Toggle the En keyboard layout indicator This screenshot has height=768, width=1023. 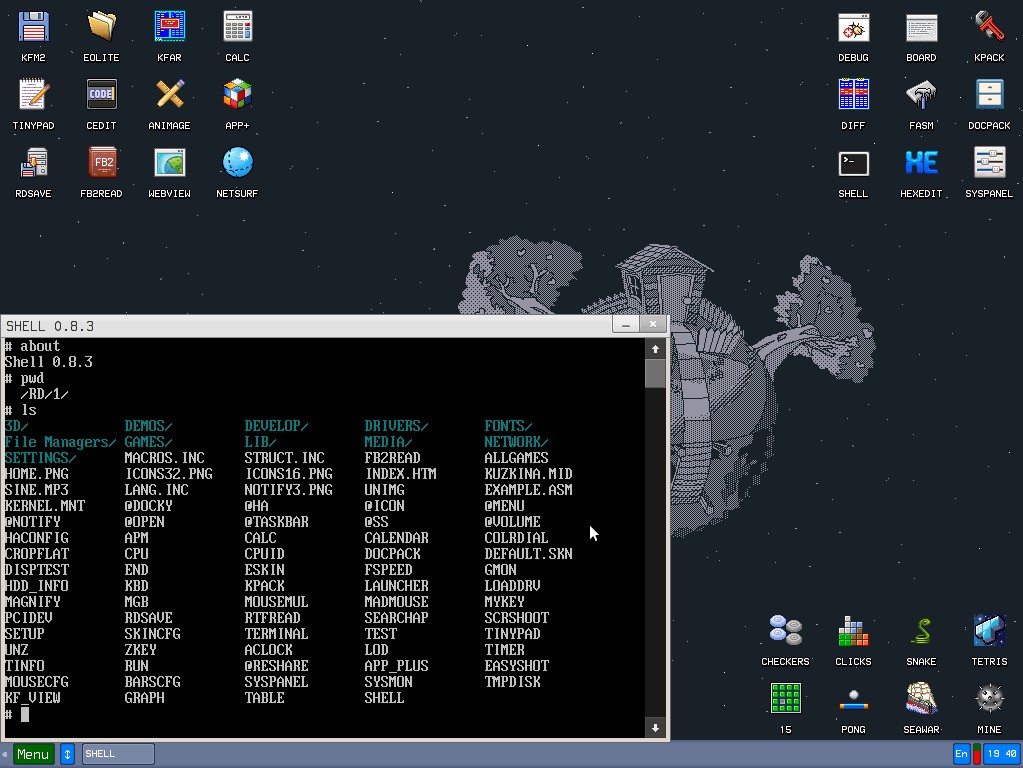click(x=961, y=754)
